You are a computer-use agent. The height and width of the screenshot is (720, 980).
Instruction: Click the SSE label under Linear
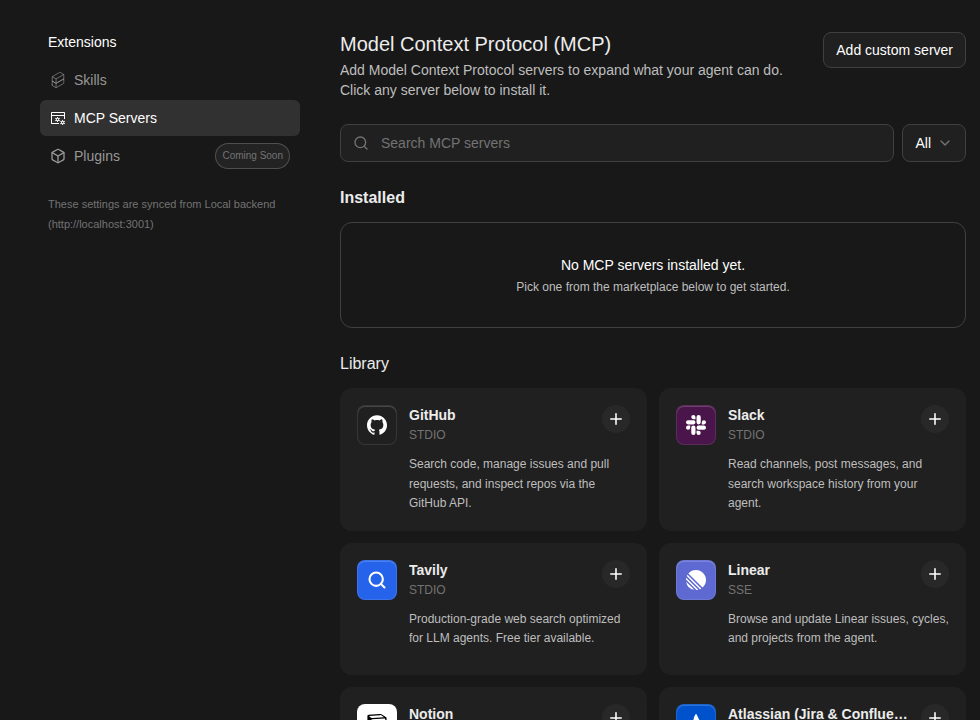click(x=739, y=589)
